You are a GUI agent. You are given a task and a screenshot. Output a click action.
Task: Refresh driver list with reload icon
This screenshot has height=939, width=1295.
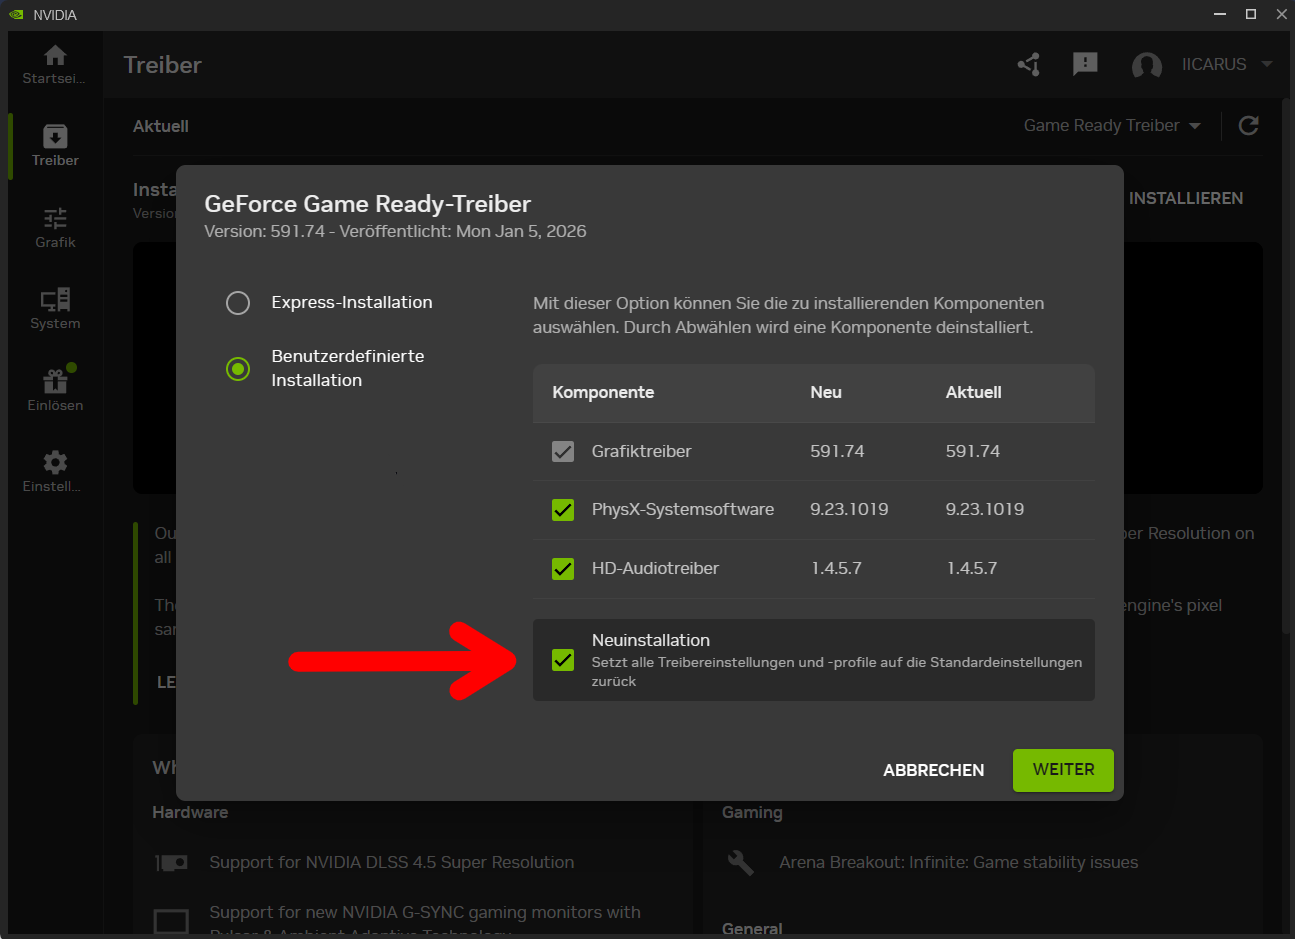click(x=1248, y=126)
